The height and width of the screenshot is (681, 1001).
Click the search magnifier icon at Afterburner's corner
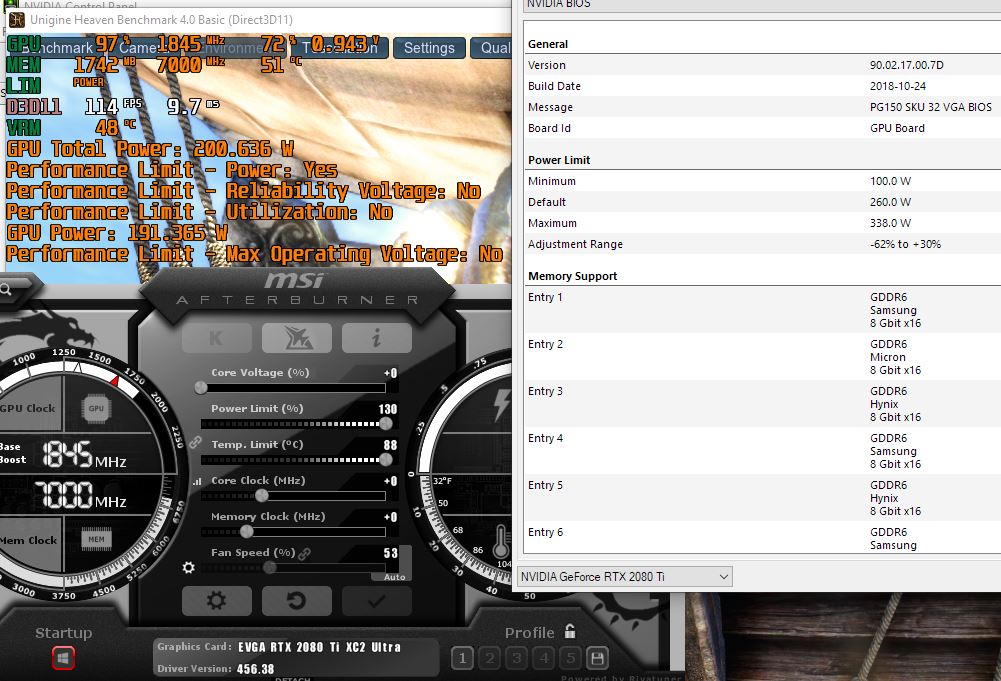click(x=6, y=290)
